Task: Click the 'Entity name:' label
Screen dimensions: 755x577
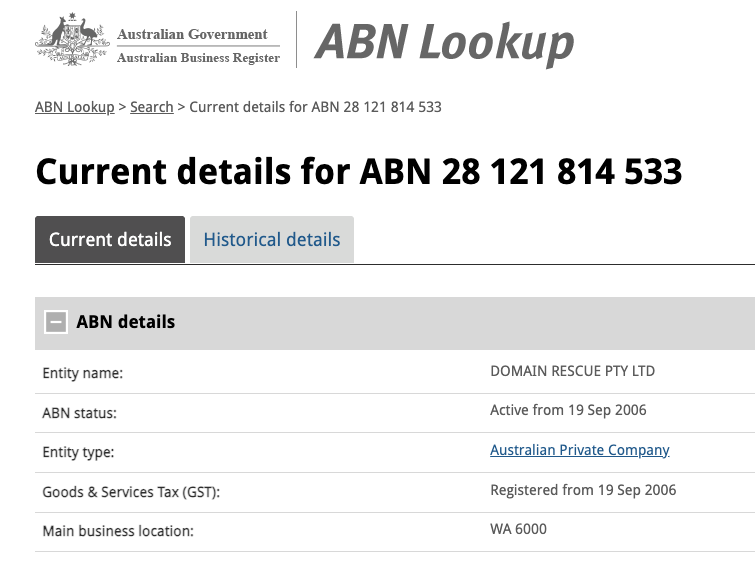Action: (83, 373)
